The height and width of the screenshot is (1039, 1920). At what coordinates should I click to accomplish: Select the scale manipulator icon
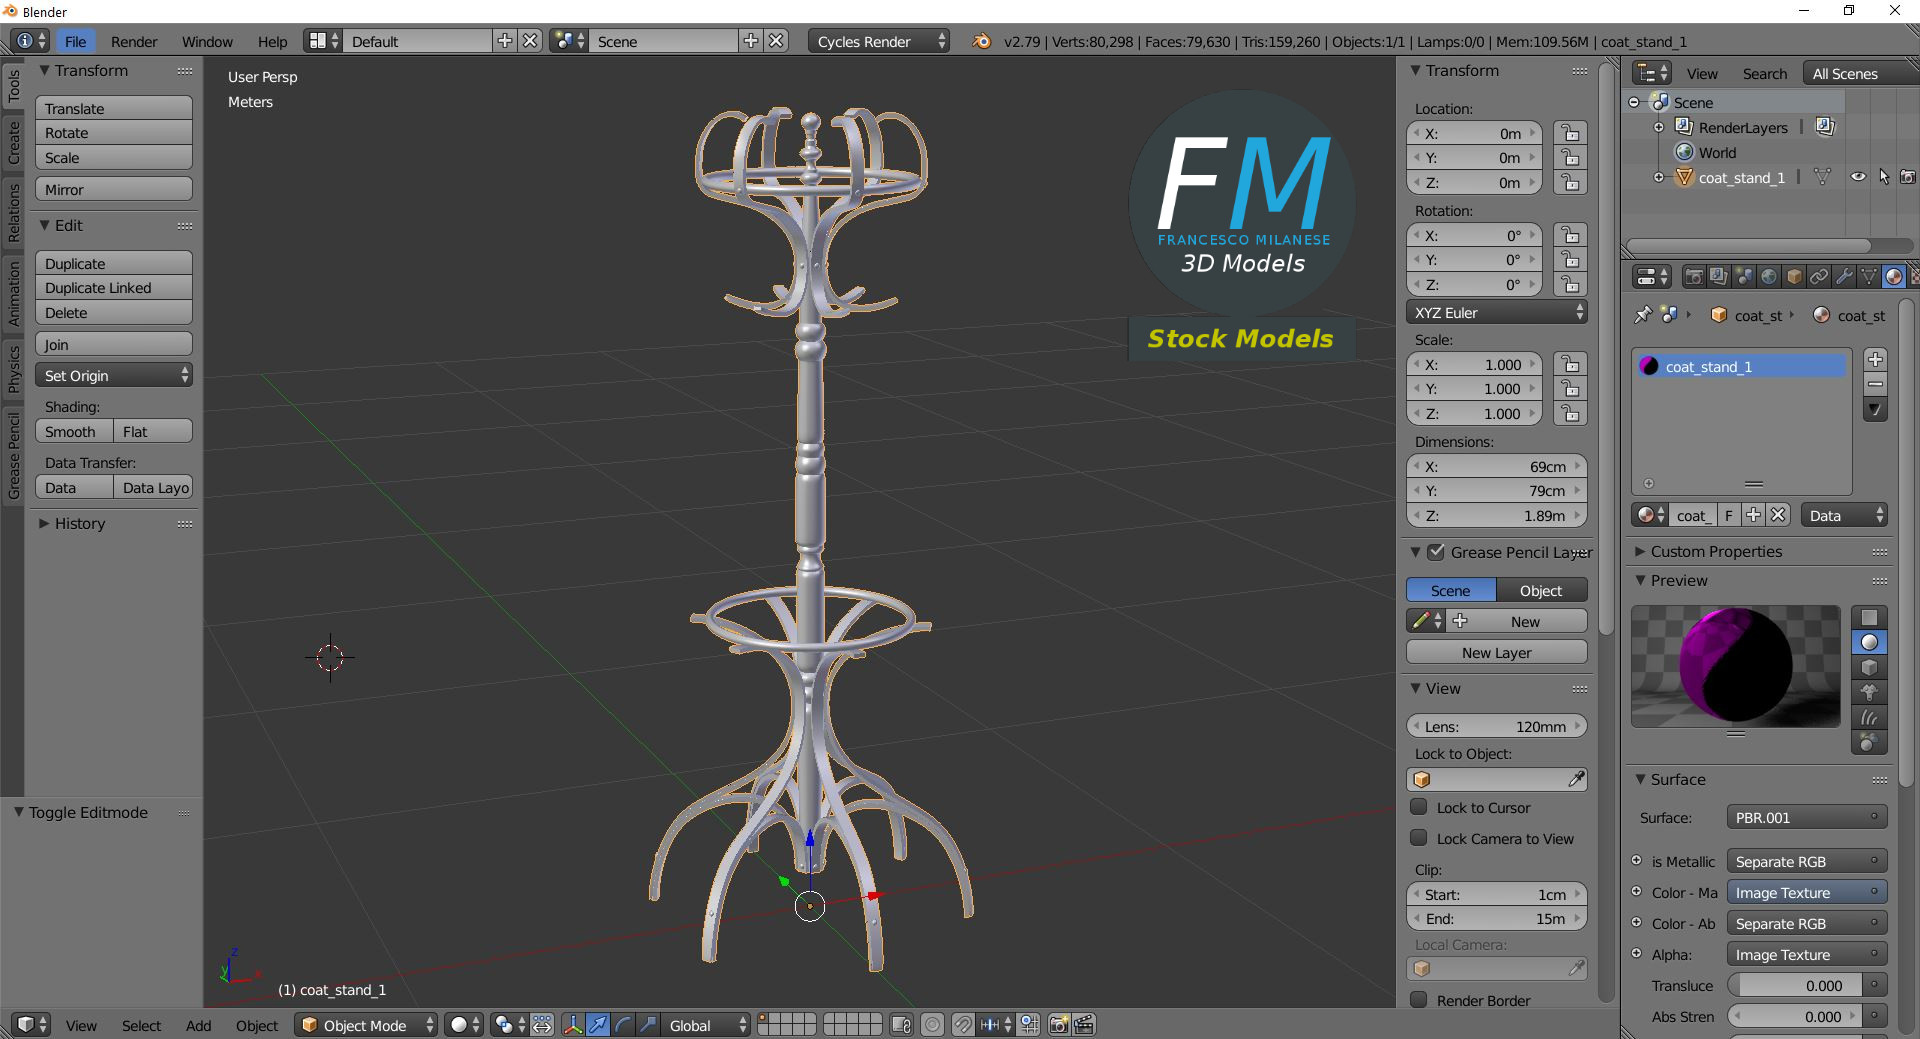(648, 1025)
